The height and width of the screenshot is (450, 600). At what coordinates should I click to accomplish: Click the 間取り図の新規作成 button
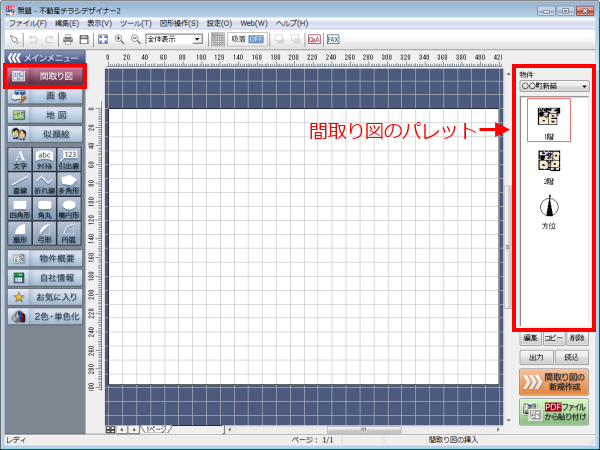coord(553,381)
